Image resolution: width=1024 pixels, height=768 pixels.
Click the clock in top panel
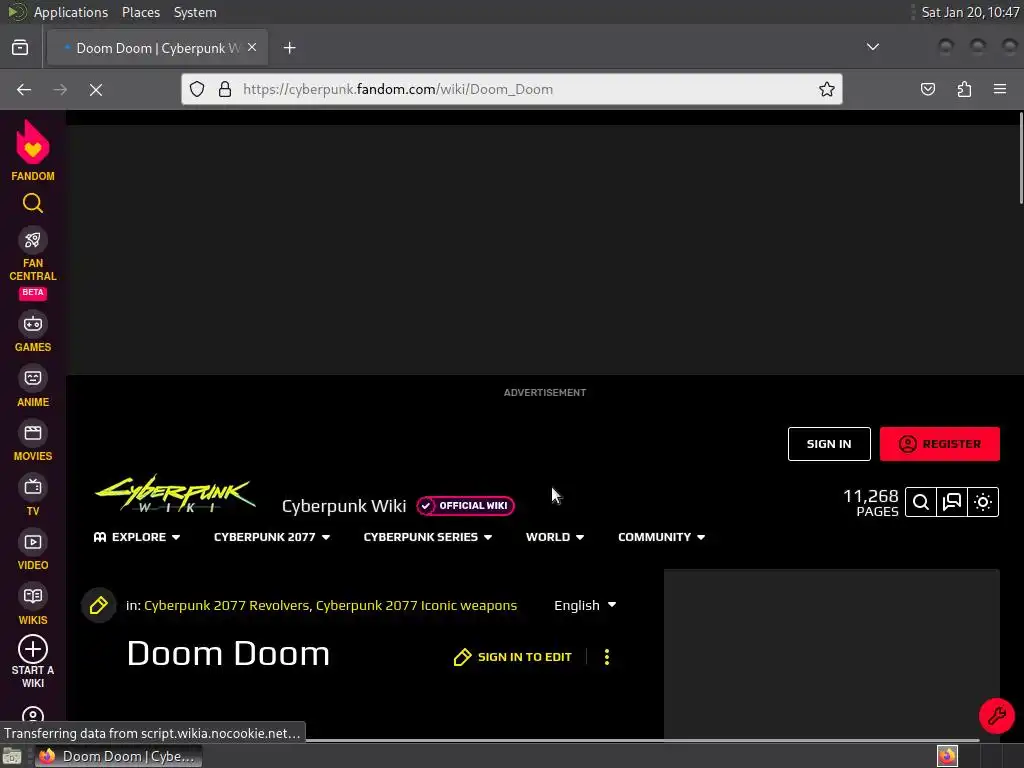[x=970, y=12]
